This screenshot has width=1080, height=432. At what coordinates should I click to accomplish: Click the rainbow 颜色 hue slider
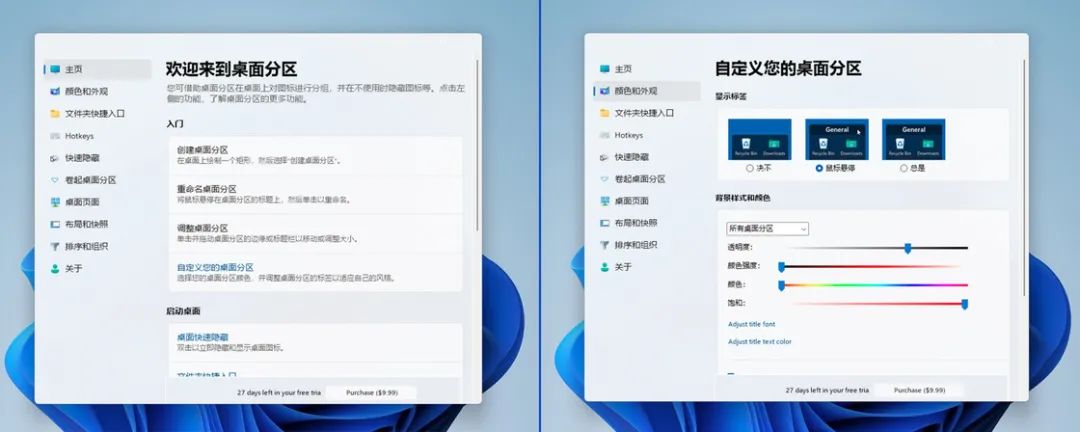click(x=875, y=285)
